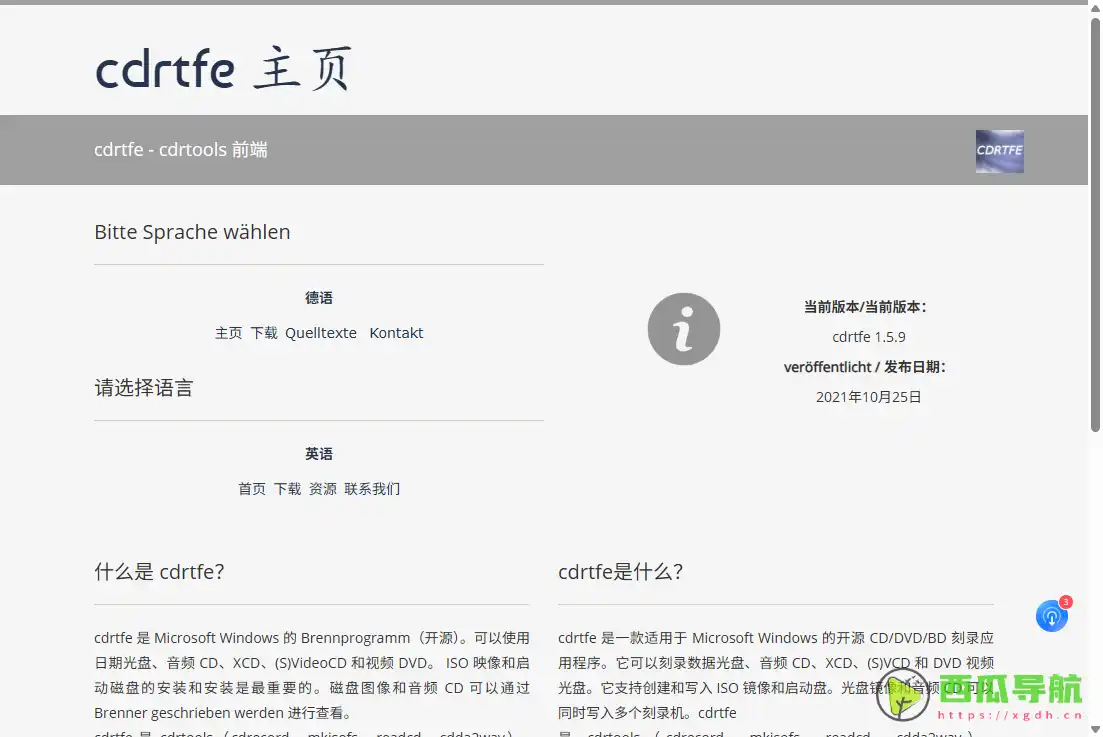Screen dimensions: 1103x737
Task: Click the 2021年10月25日 release date
Action: (869, 397)
